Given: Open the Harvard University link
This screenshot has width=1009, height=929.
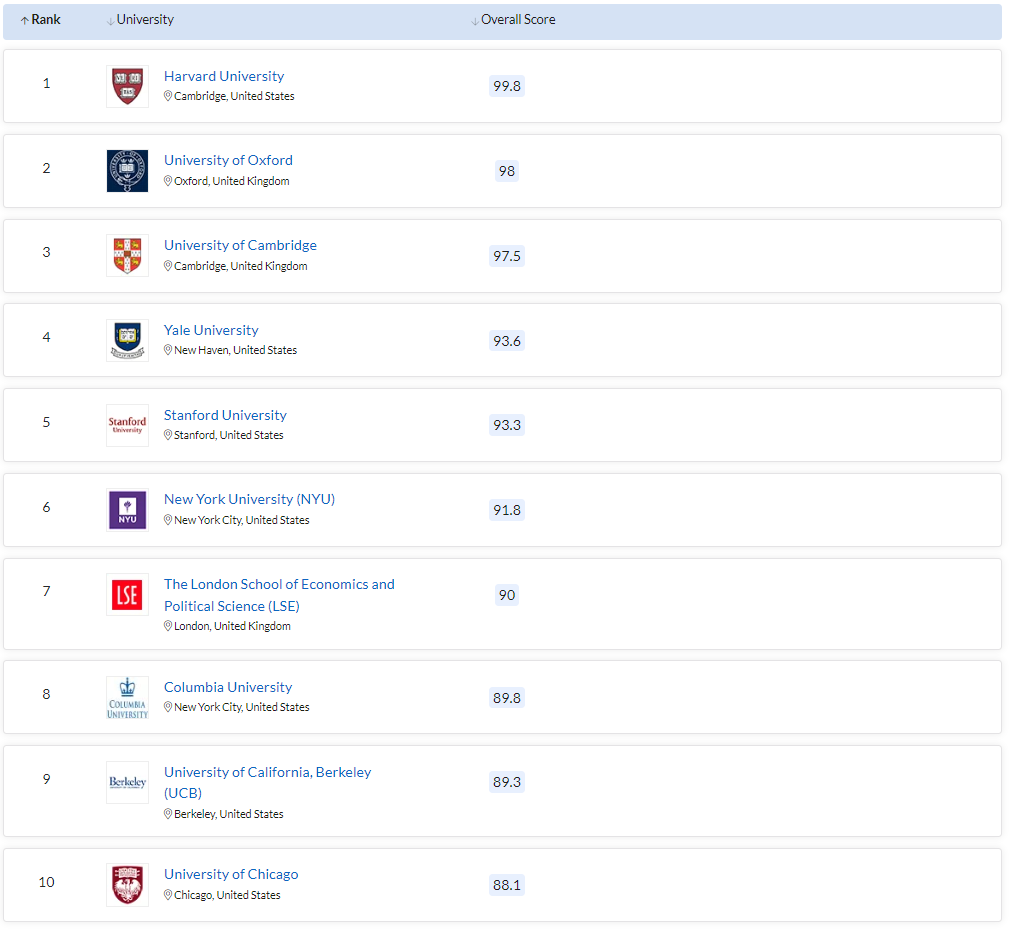Looking at the screenshot, I should coord(224,76).
